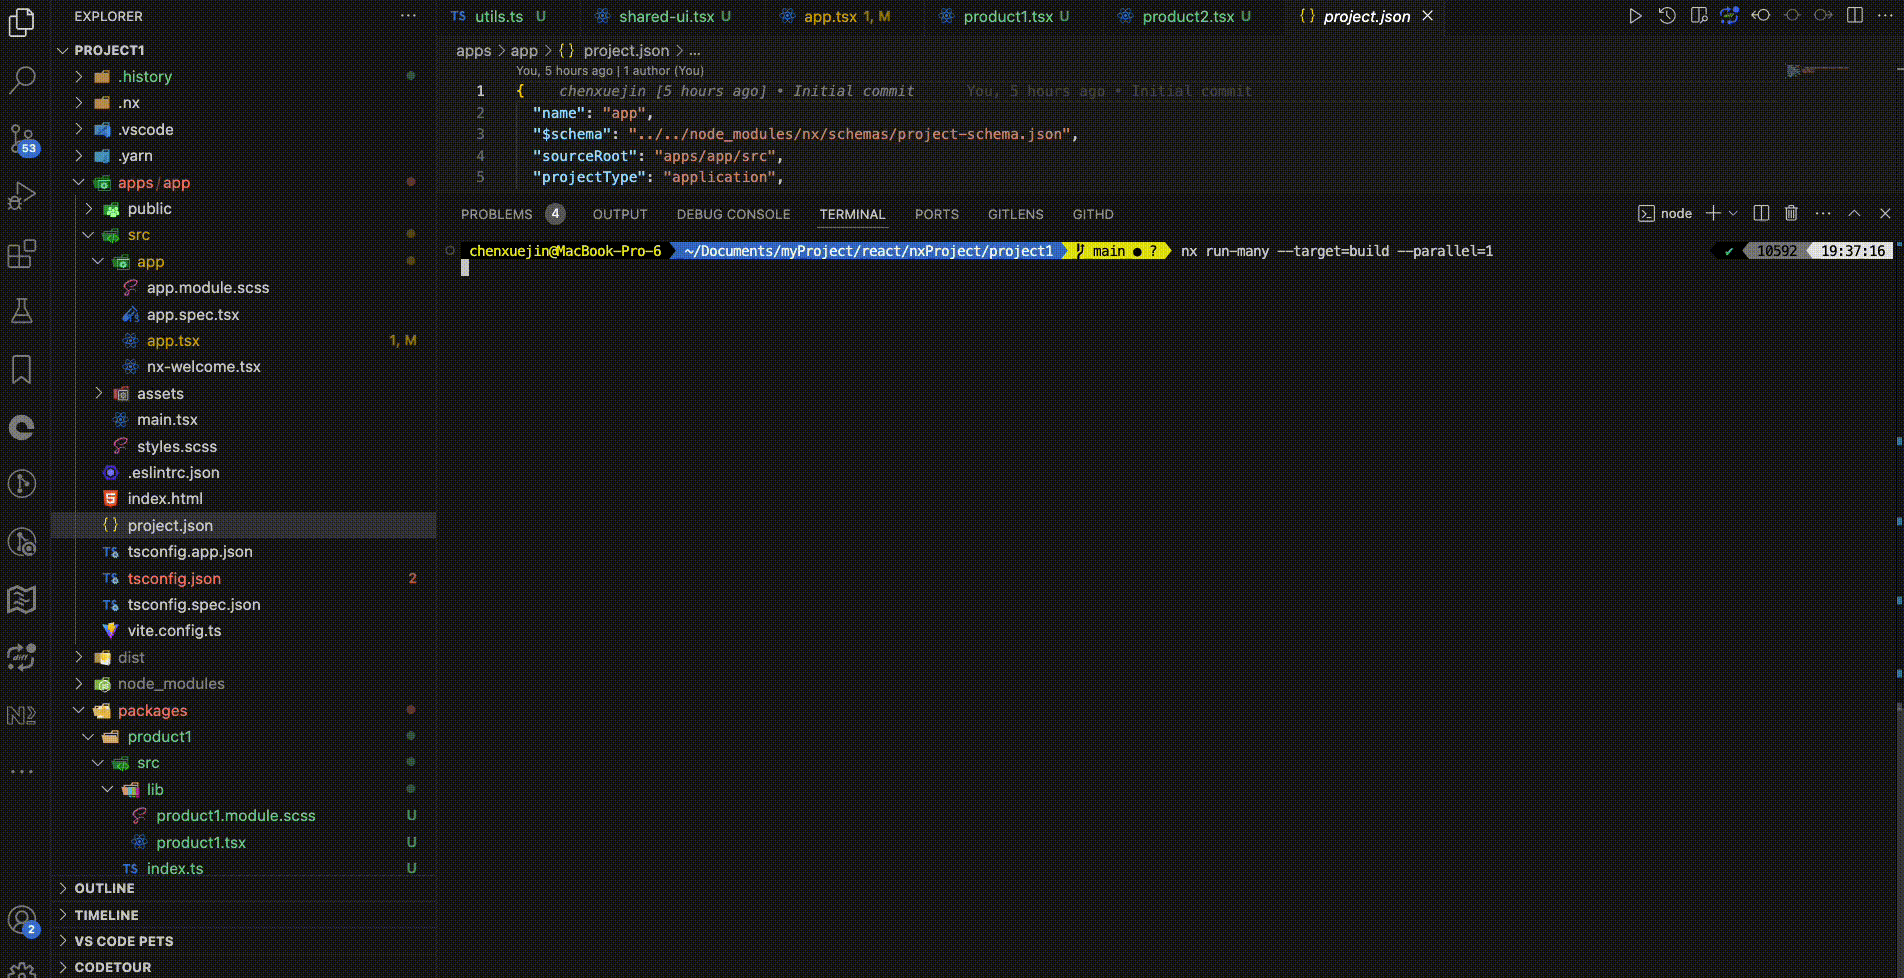The image size is (1904, 978).
Task: Select the apps breadcrumb segment
Action: [x=473, y=50]
